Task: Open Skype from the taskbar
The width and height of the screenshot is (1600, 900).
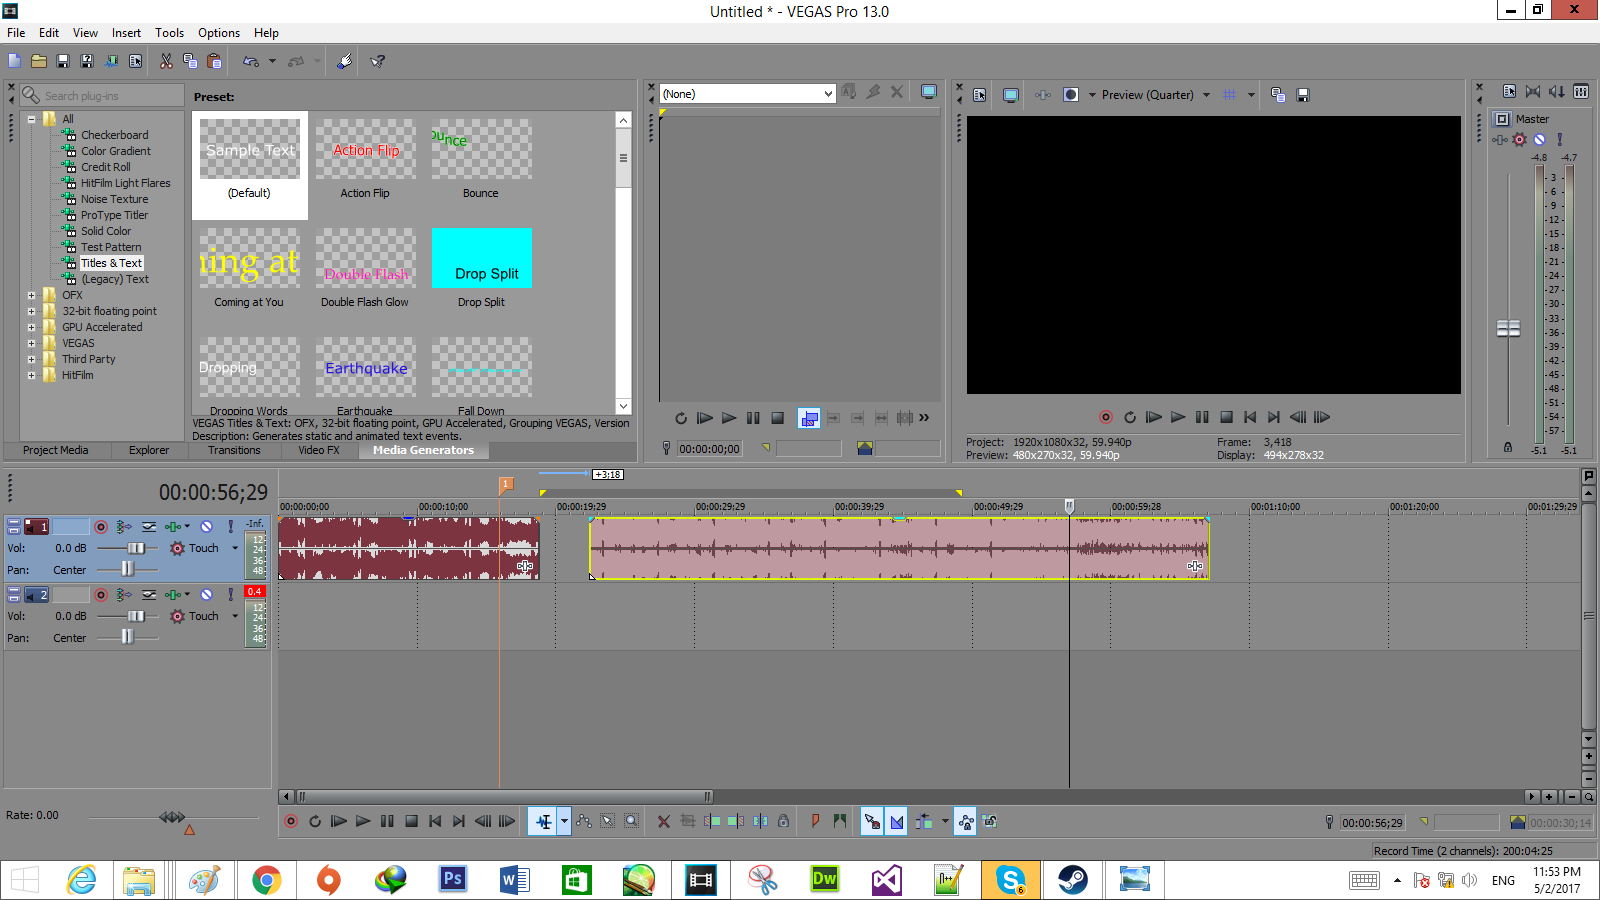Action: (1011, 880)
